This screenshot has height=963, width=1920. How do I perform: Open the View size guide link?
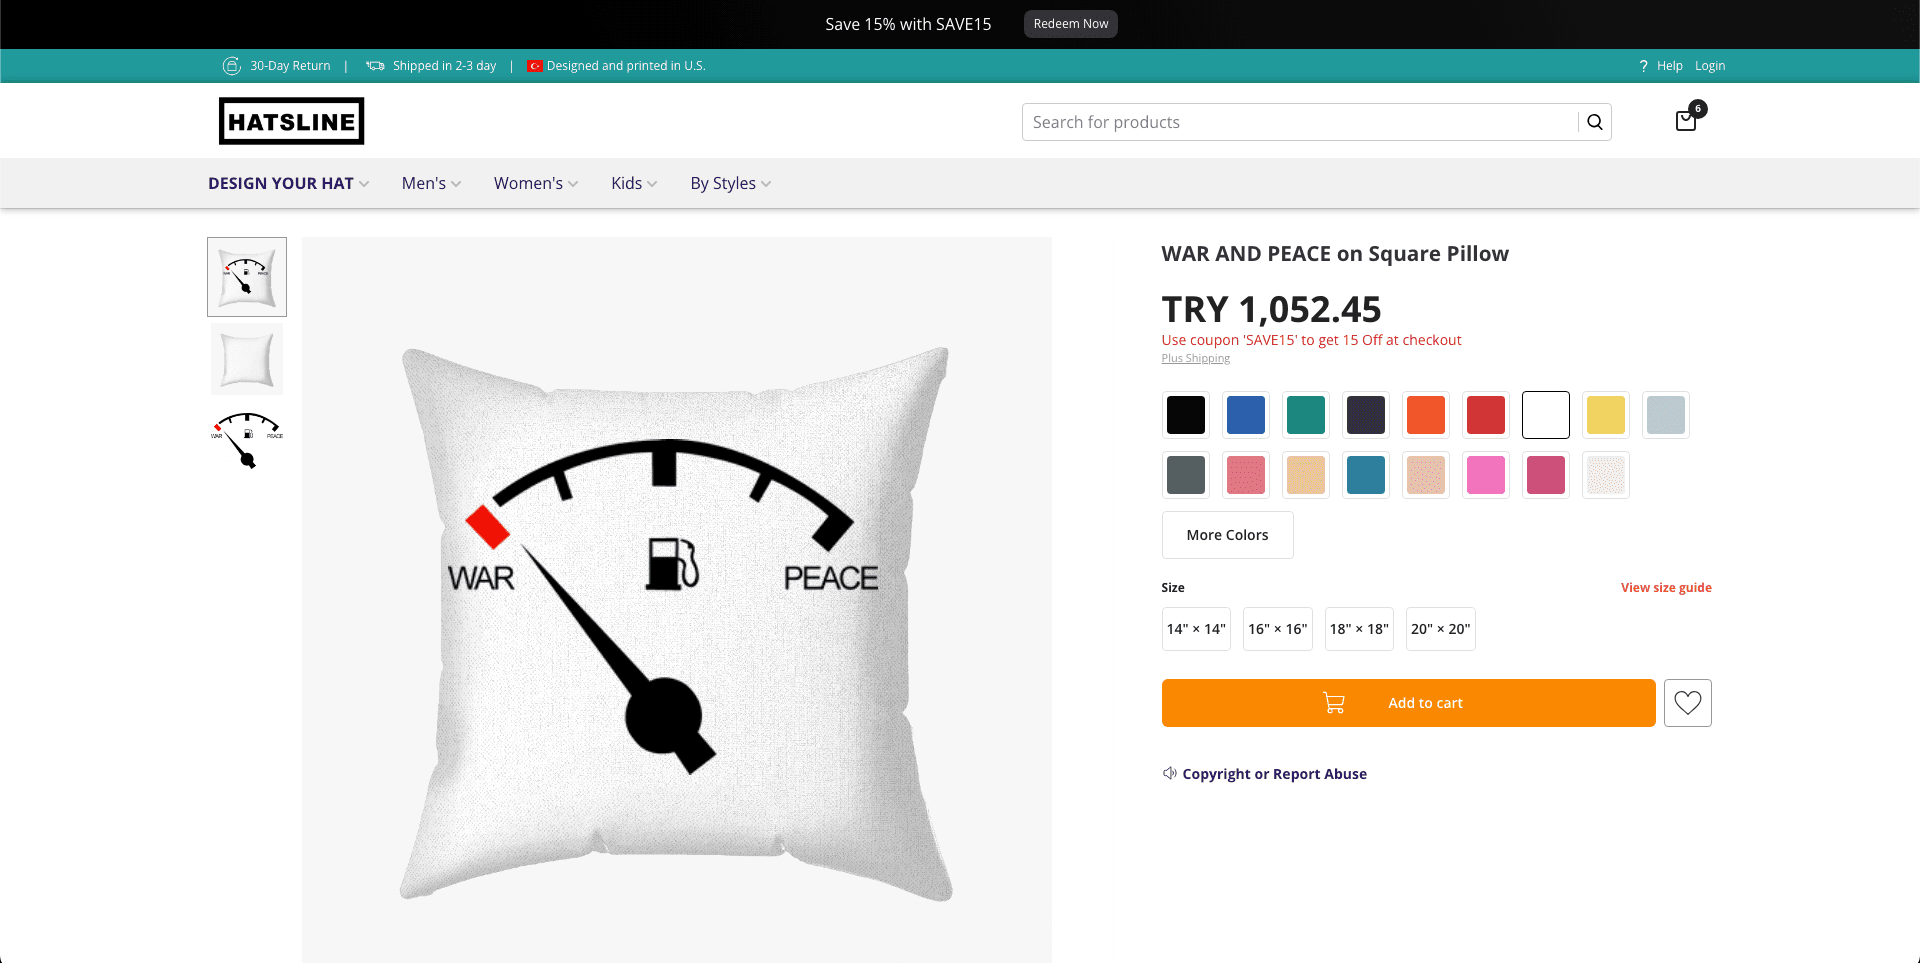1665,587
